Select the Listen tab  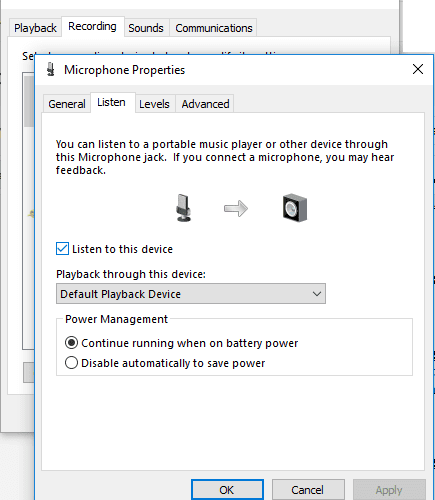[111, 102]
